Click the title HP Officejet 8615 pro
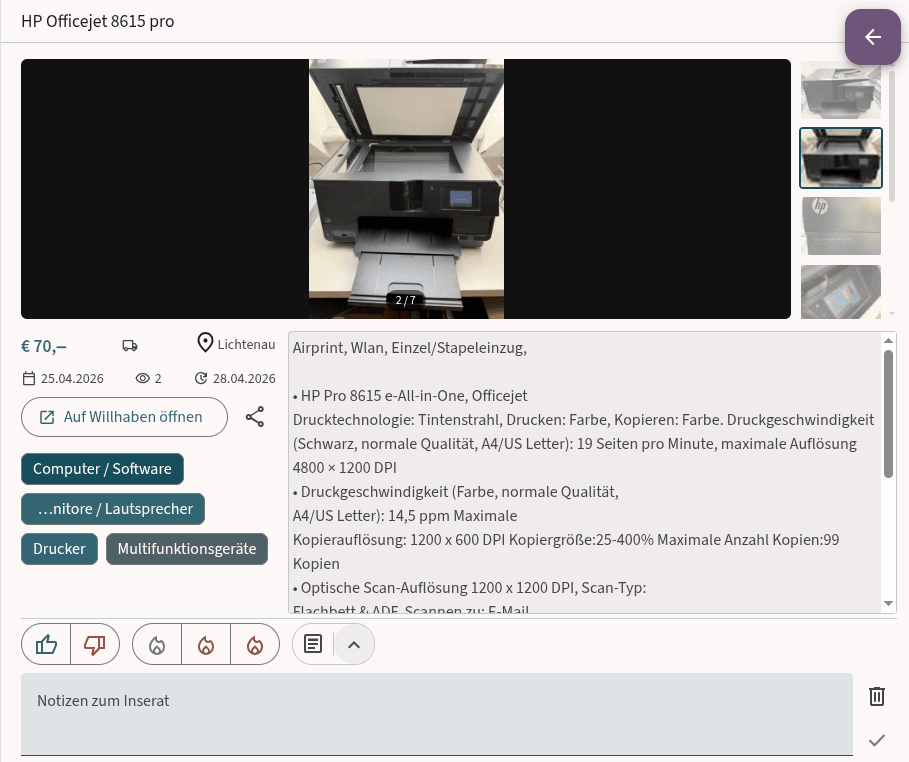 pyautogui.click(x=97, y=21)
